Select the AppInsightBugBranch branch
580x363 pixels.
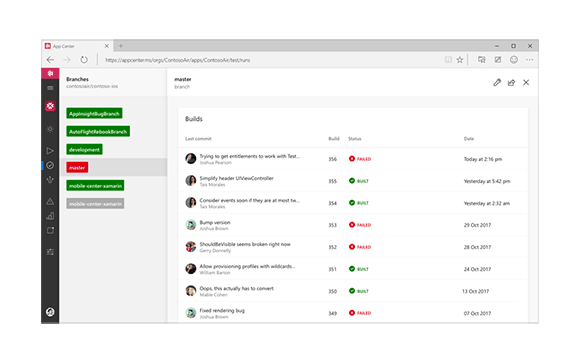(94, 114)
